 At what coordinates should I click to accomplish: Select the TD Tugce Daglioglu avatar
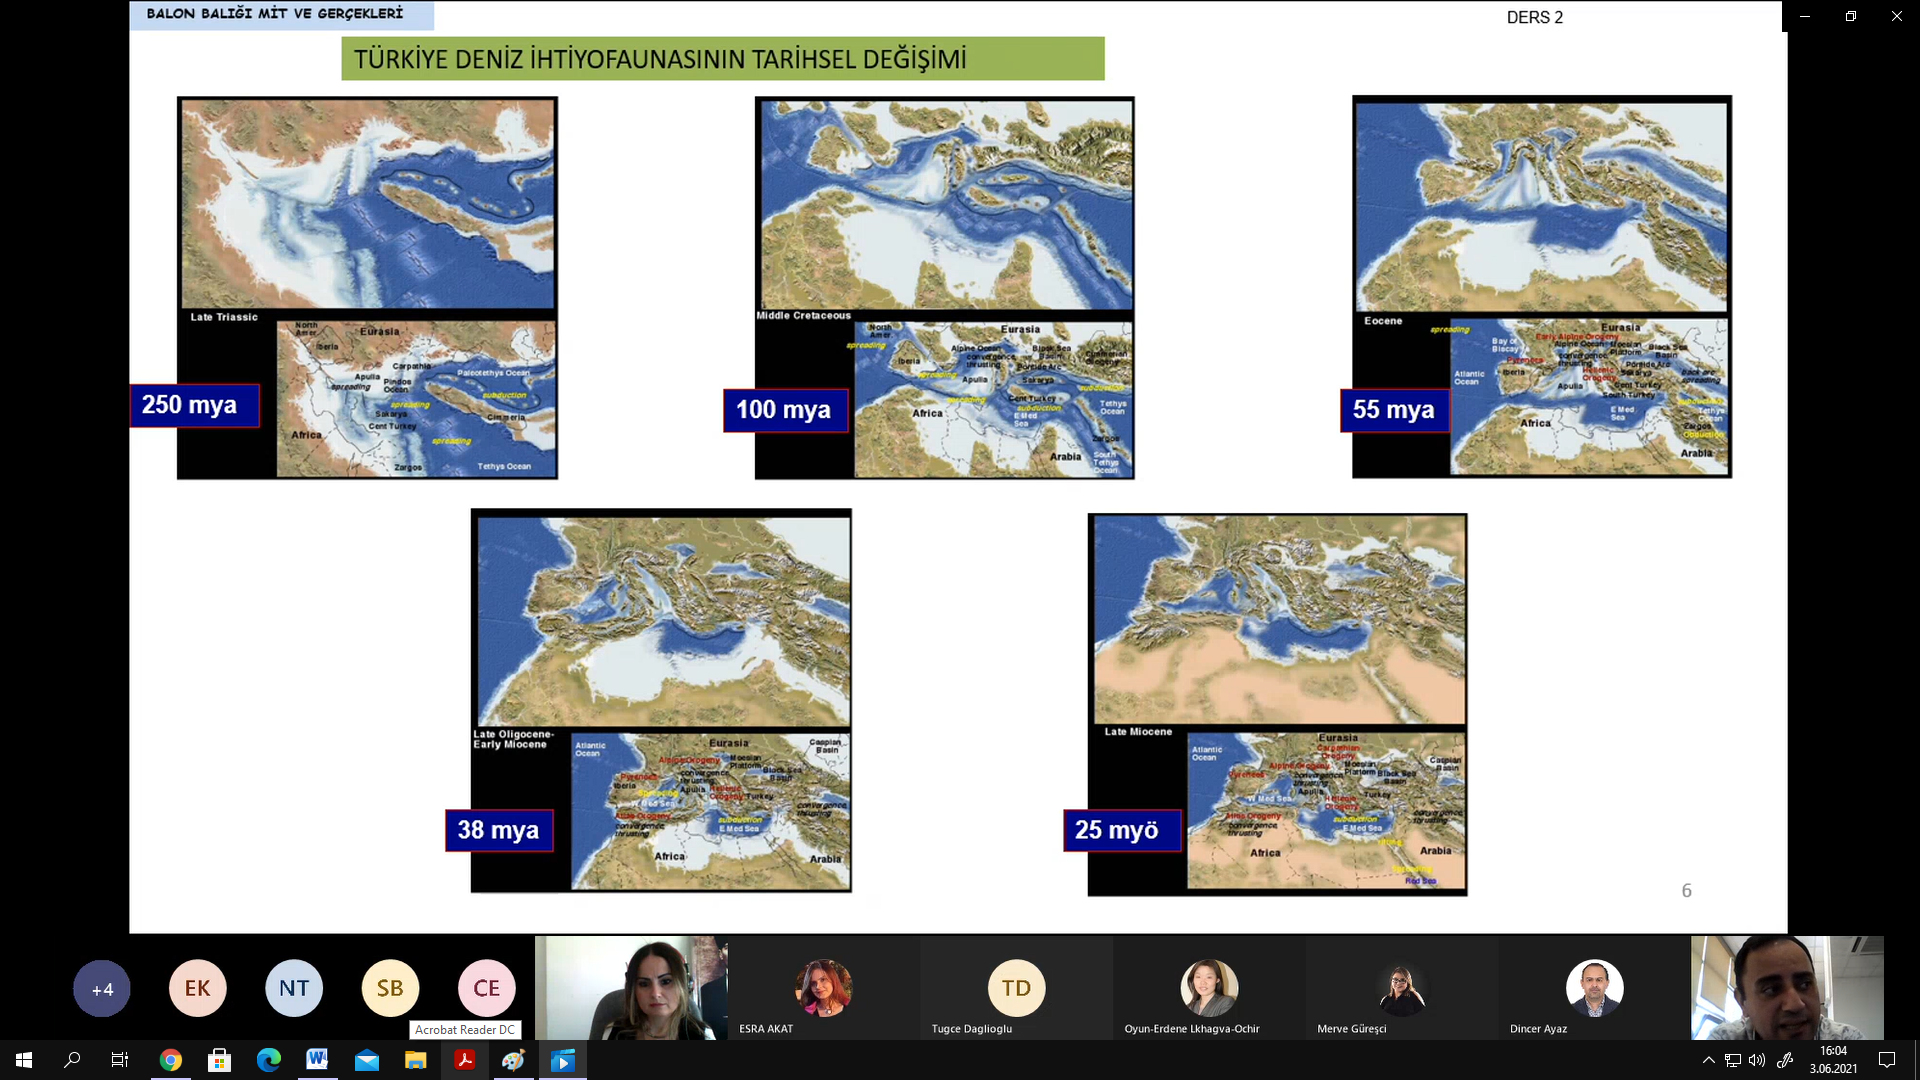(x=1016, y=988)
